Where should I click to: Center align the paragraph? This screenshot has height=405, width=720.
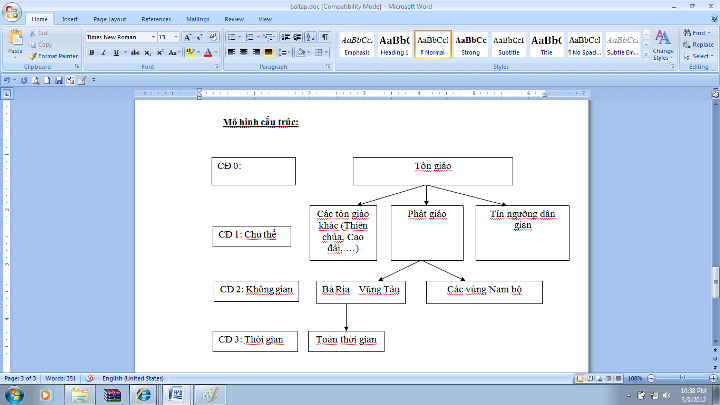pyautogui.click(x=243, y=52)
